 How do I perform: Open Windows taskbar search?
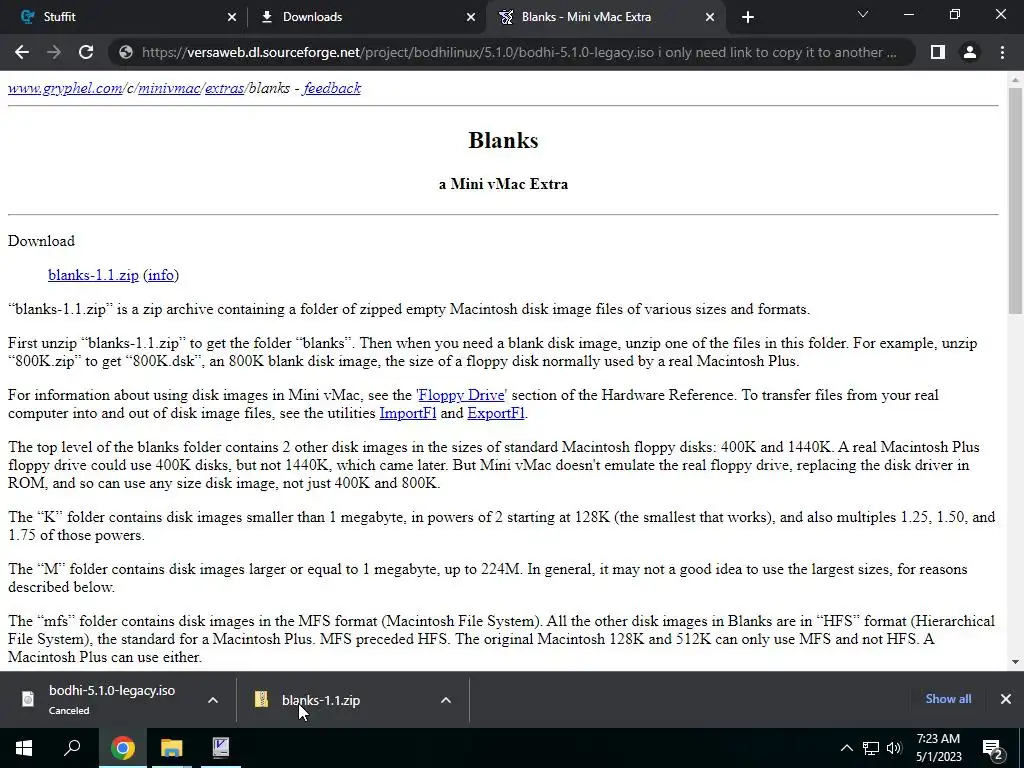point(72,748)
